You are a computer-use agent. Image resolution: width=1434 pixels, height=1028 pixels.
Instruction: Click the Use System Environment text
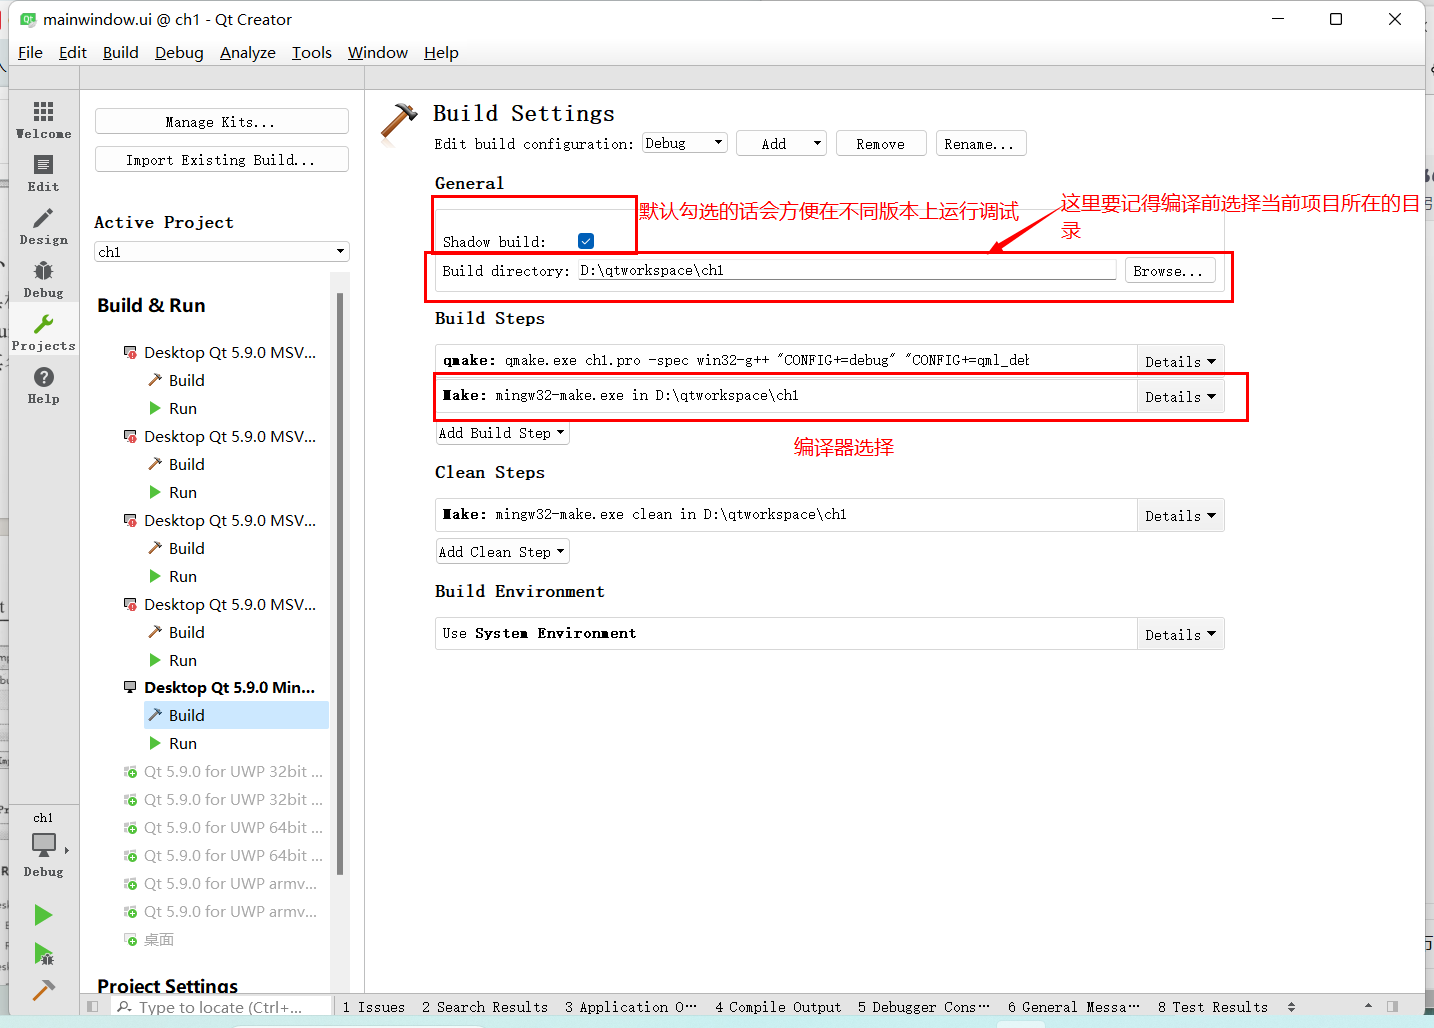pos(539,633)
